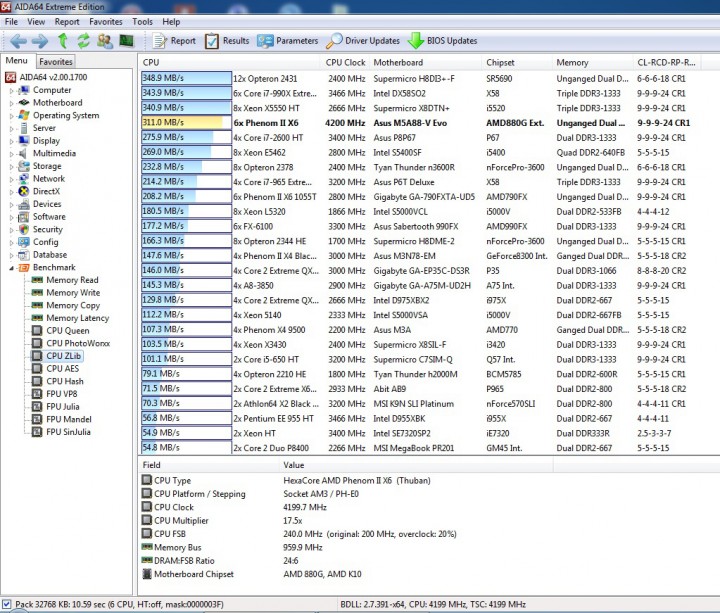720x613 pixels.
Task: Sort by the Chipset column header
Action: point(518,62)
